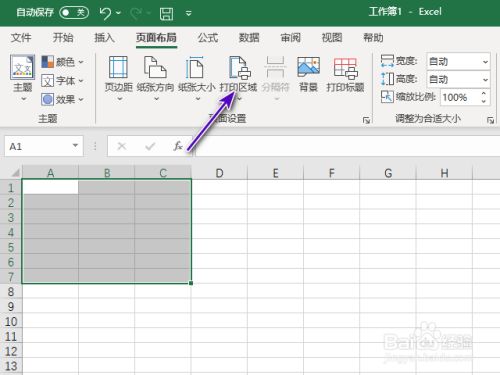Increase the 缩放比例 scale stepper
500x375 pixels.
484,93
